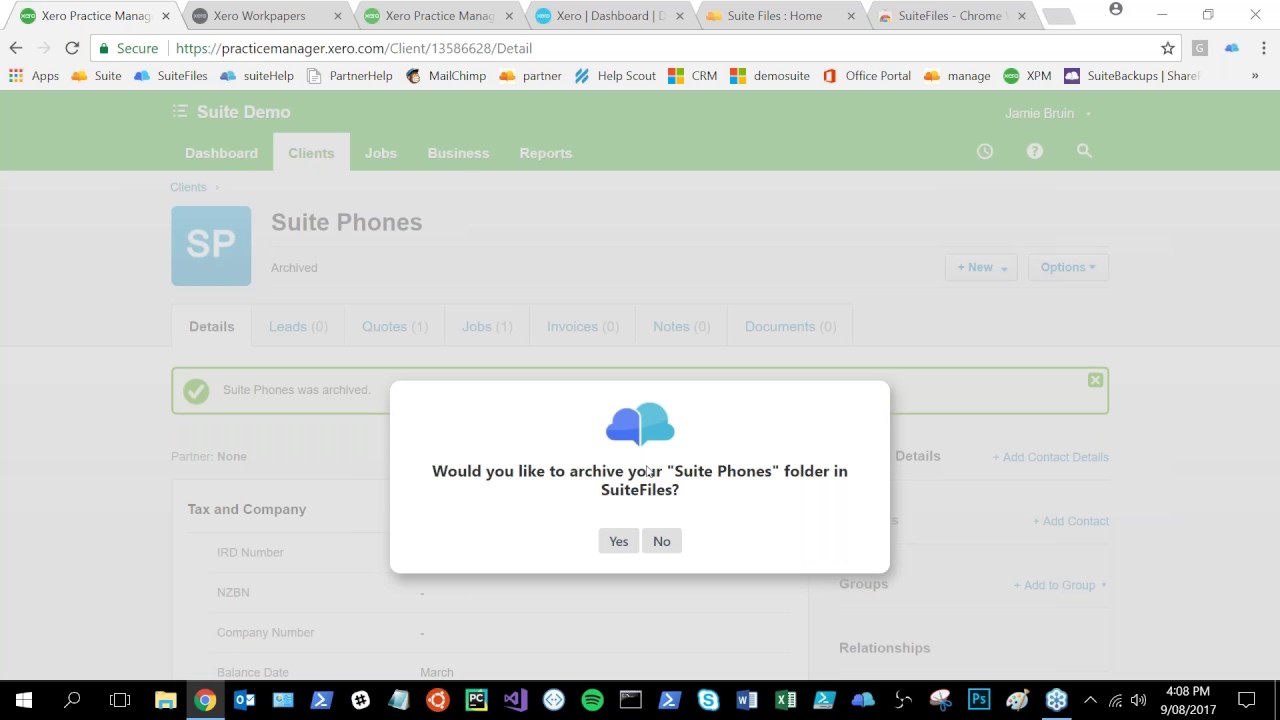The width and height of the screenshot is (1280, 720).
Task: Open Visual Studio from the taskbar
Action: 515,700
